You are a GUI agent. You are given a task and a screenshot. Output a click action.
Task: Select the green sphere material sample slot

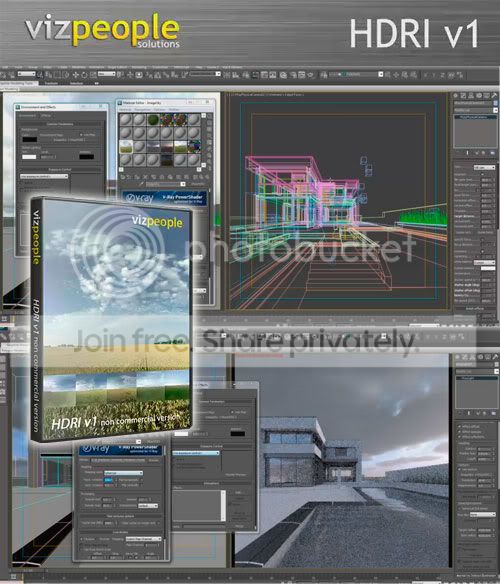(153, 120)
